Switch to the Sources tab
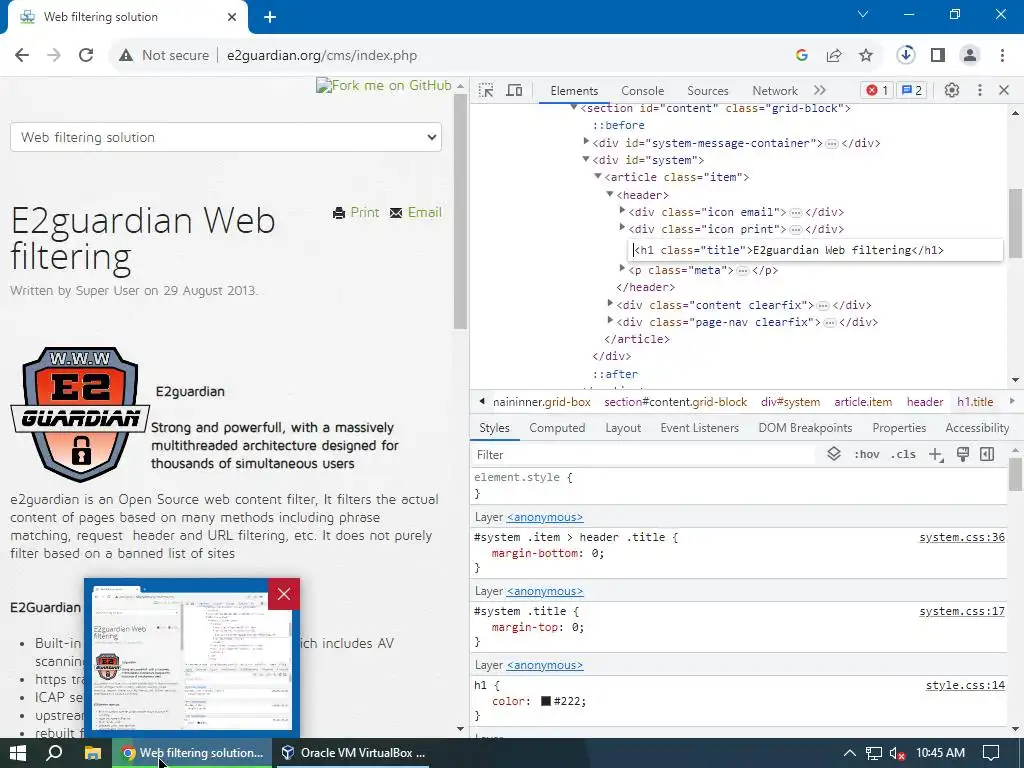 [x=707, y=91]
